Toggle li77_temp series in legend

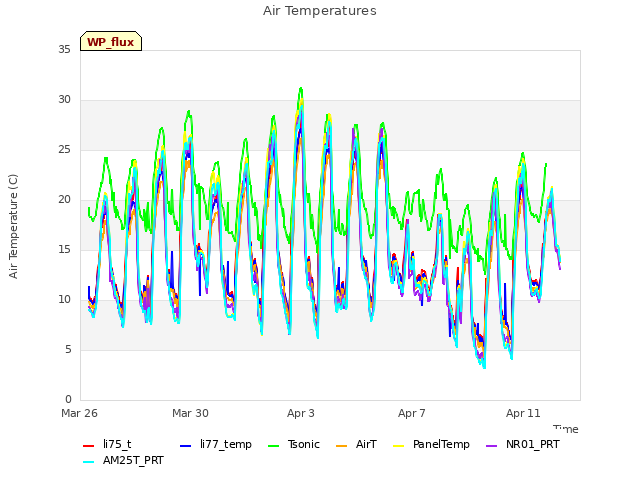coord(216,444)
